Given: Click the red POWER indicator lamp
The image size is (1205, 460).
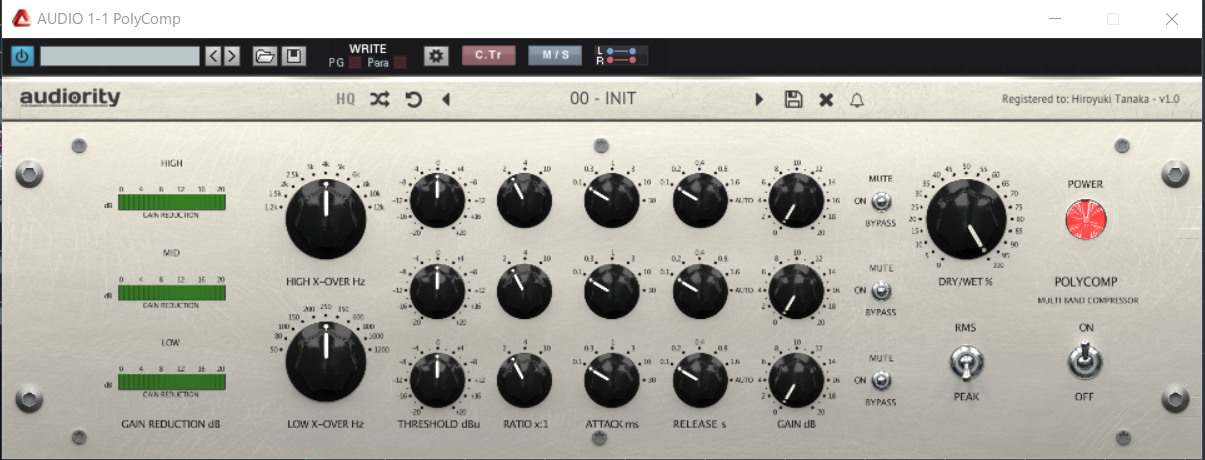Looking at the screenshot, I should [x=1086, y=221].
